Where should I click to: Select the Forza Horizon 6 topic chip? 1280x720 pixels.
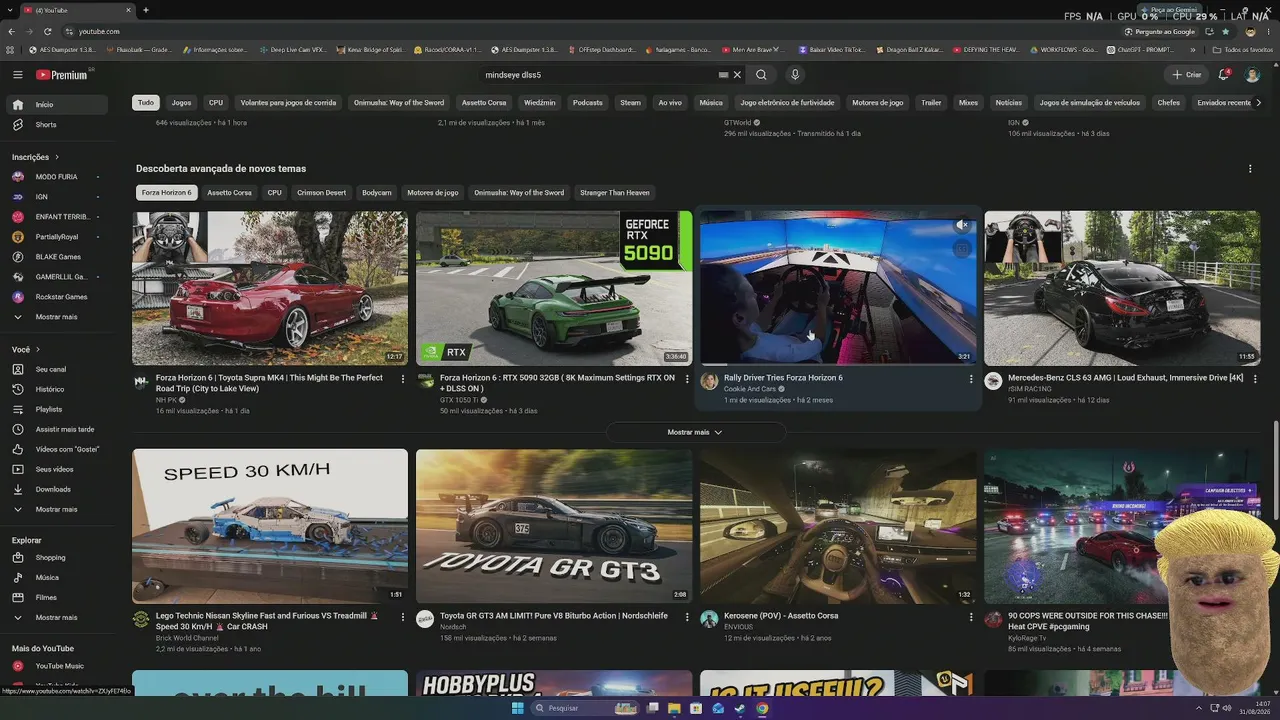166,193
